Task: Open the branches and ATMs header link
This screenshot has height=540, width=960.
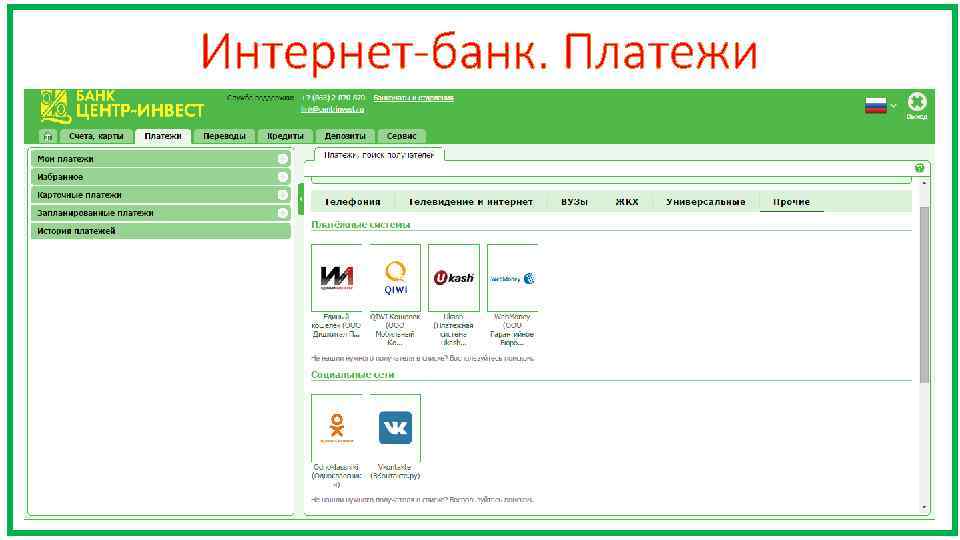Action: click(x=413, y=98)
